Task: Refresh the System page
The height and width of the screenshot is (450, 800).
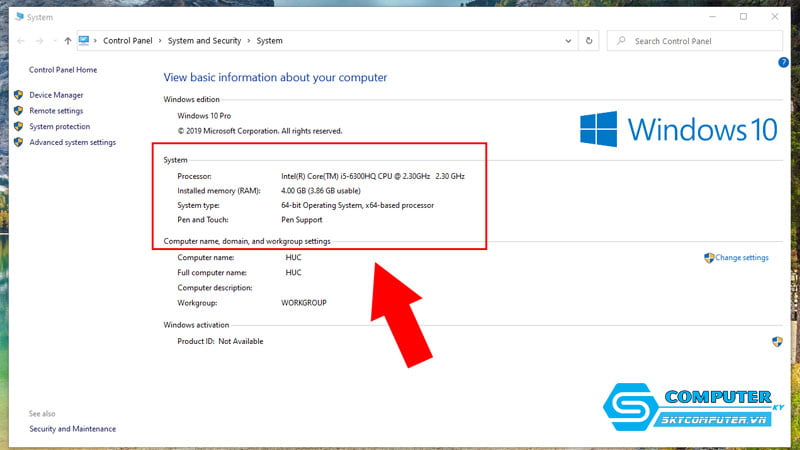Action: click(590, 41)
